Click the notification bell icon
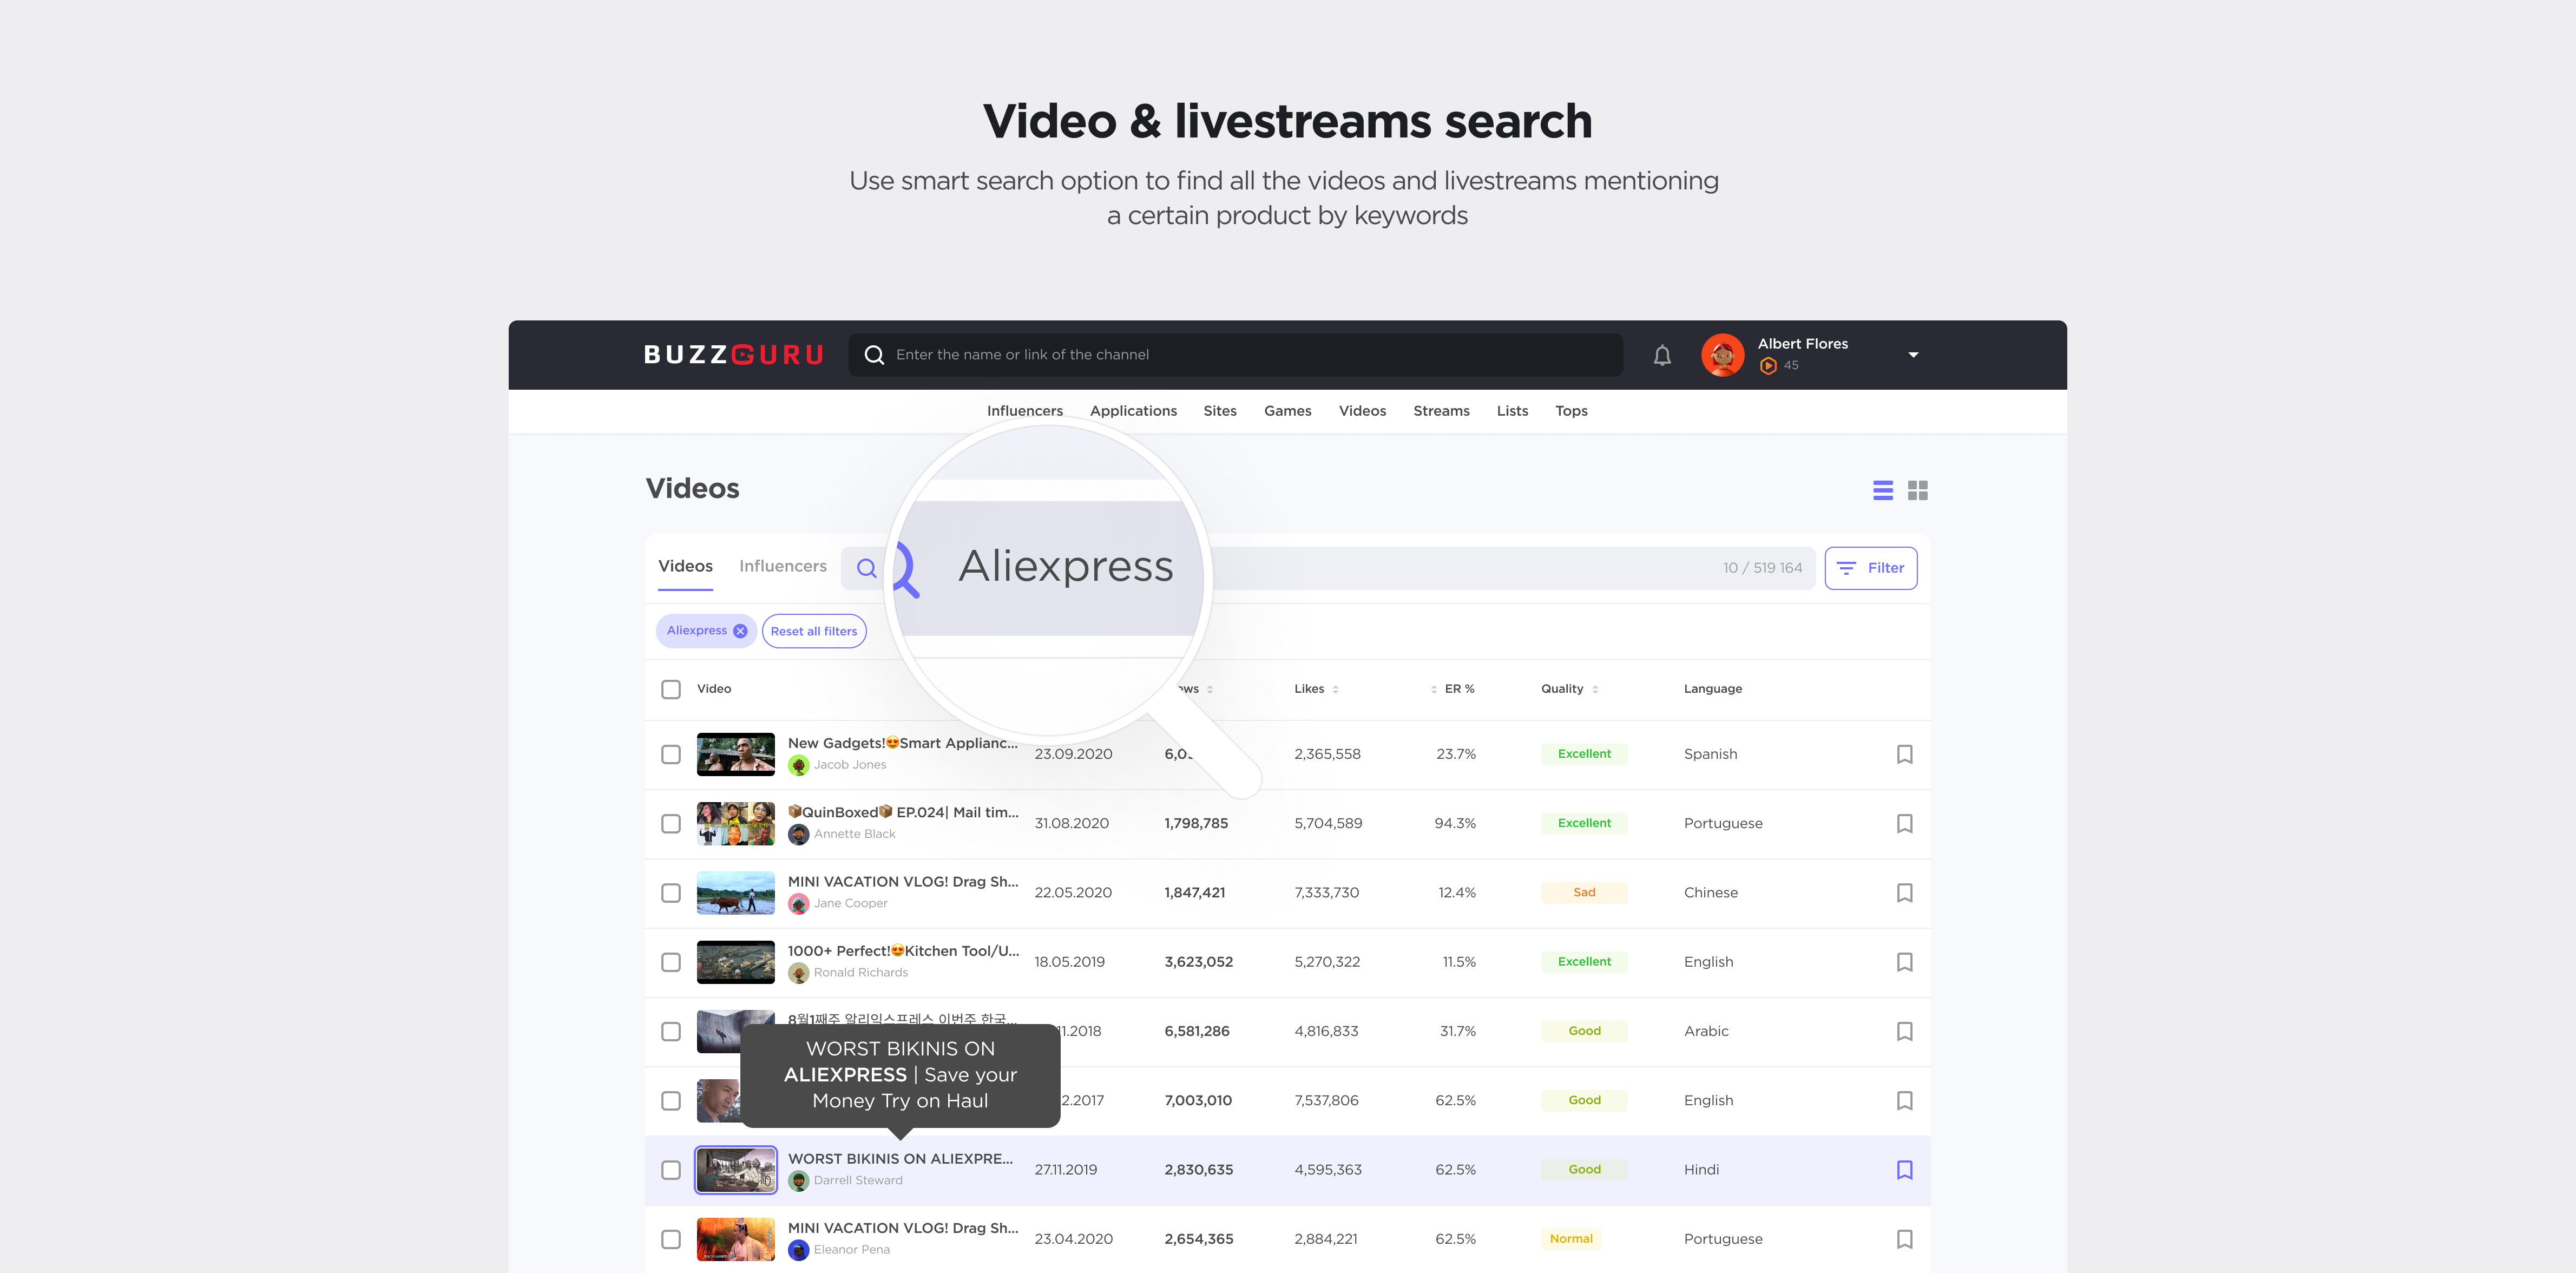2576x1273 pixels. click(x=1662, y=355)
